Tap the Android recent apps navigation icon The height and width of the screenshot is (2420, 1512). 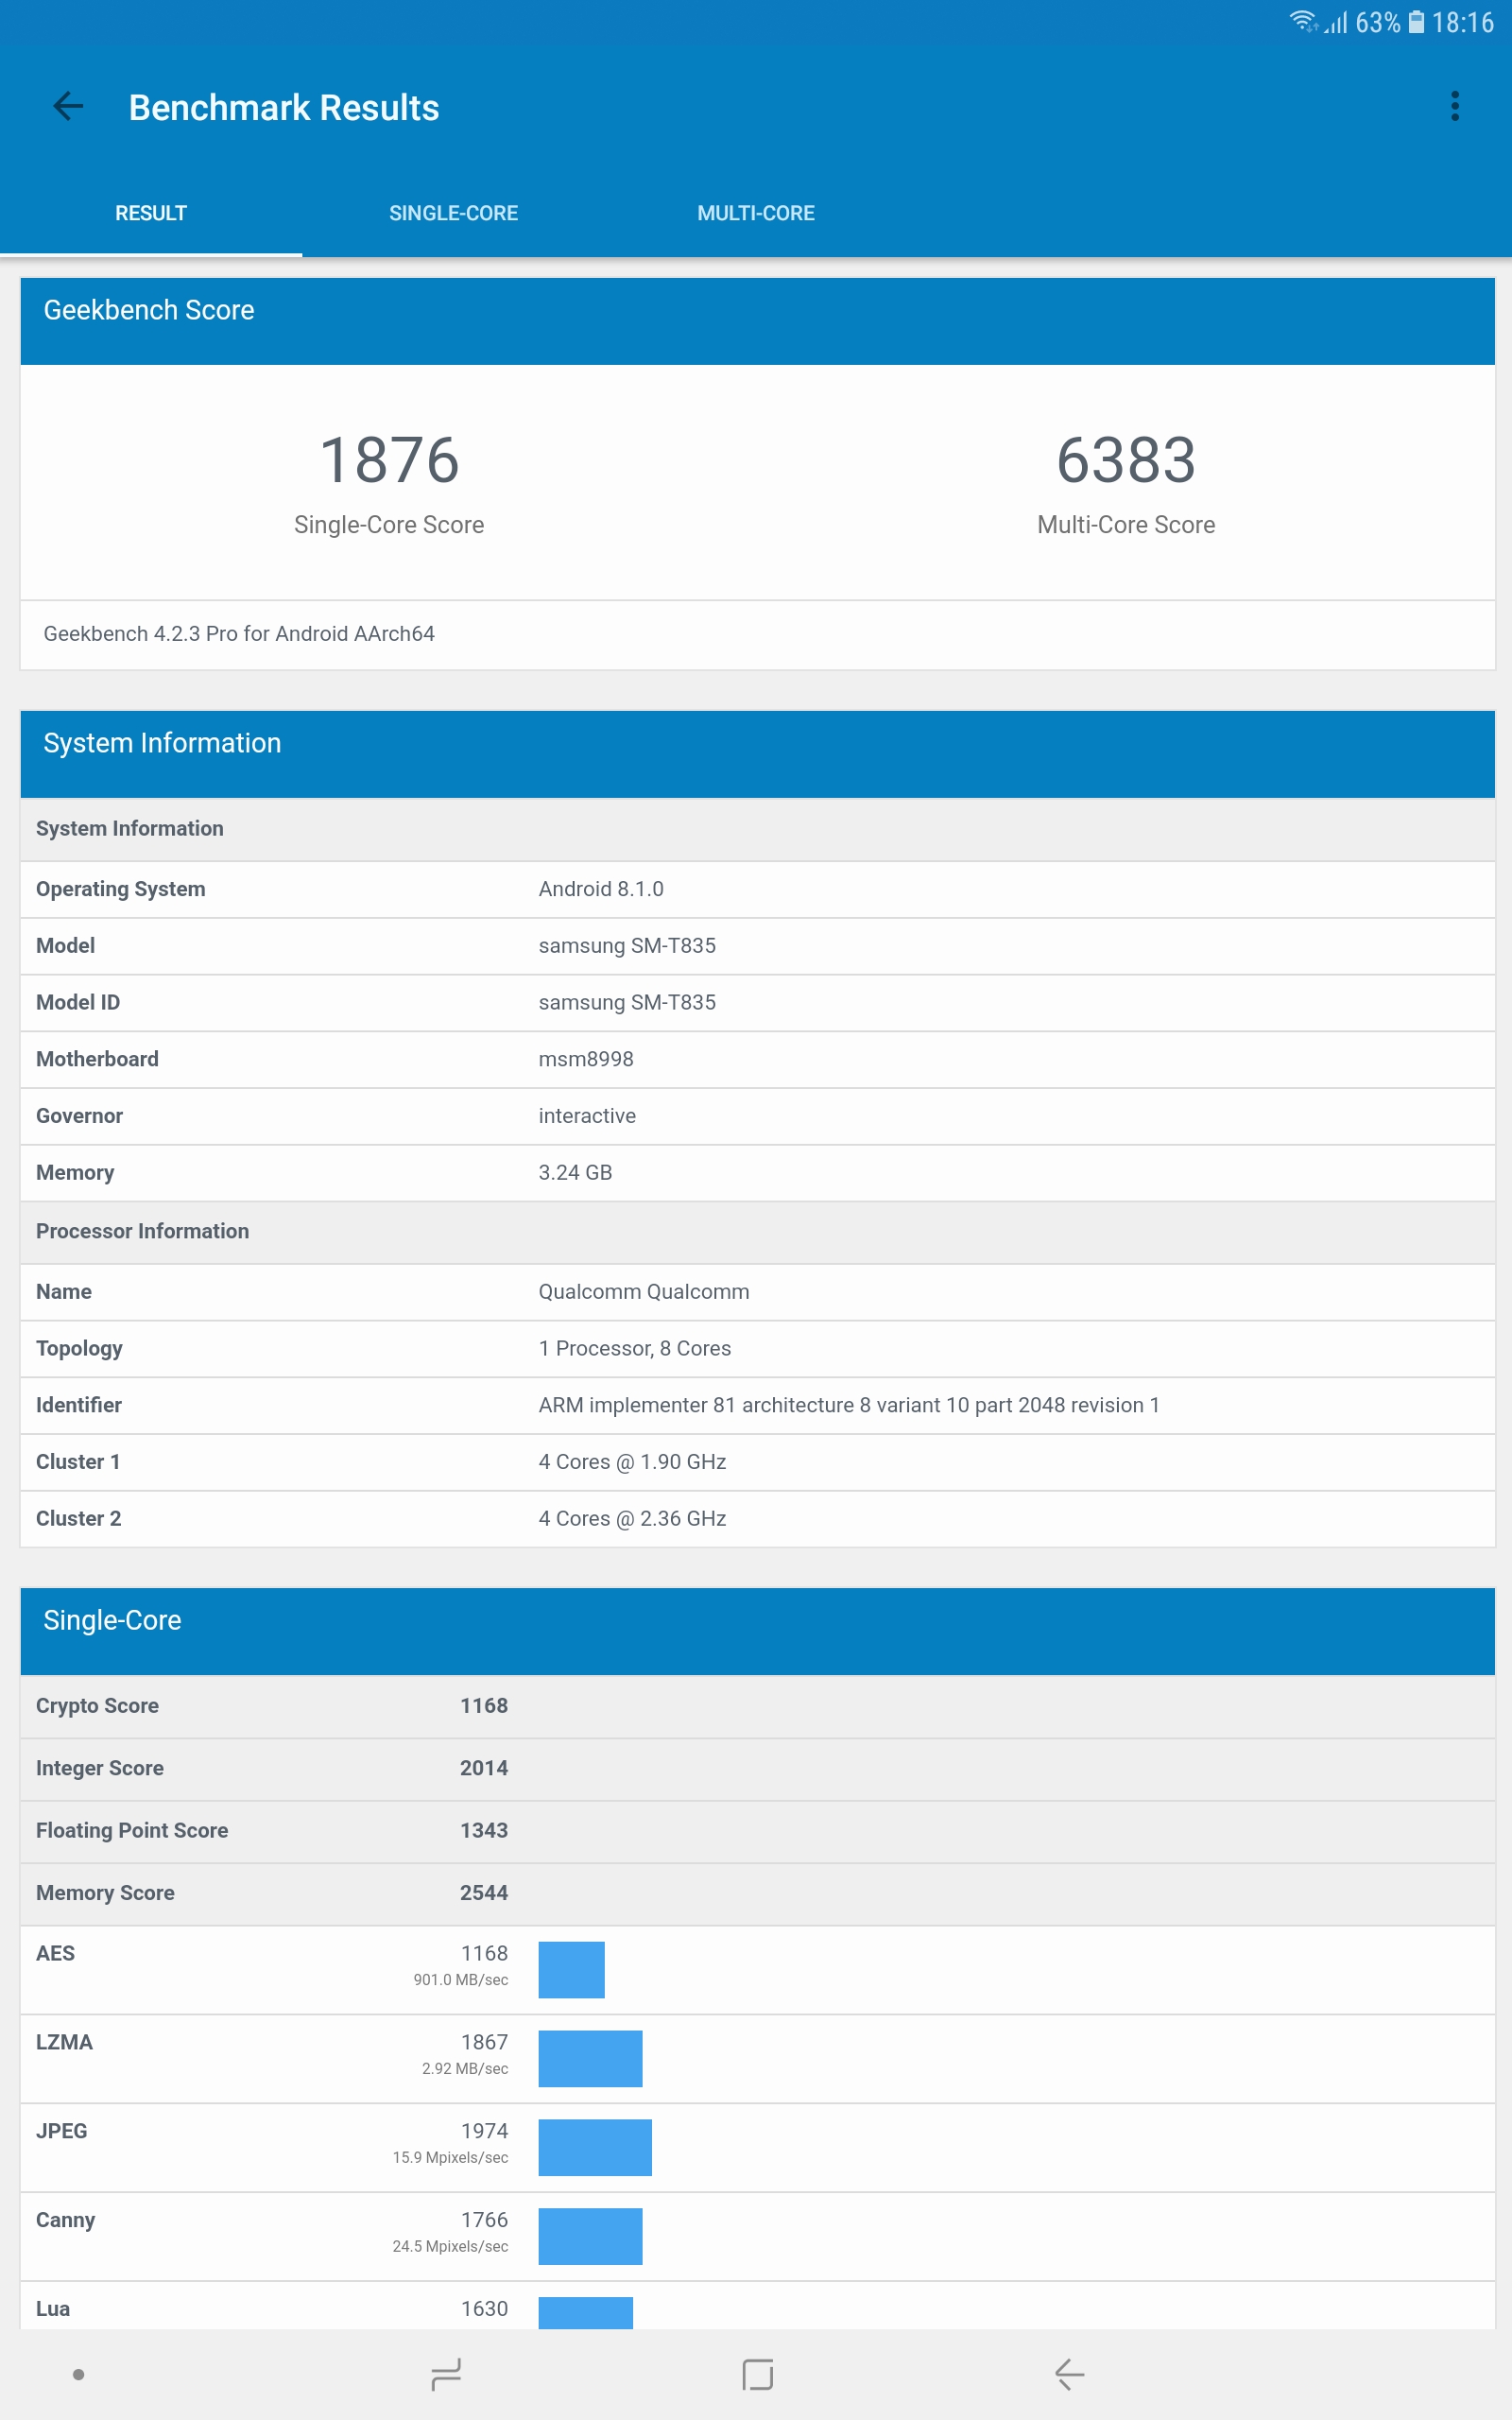pos(446,2374)
